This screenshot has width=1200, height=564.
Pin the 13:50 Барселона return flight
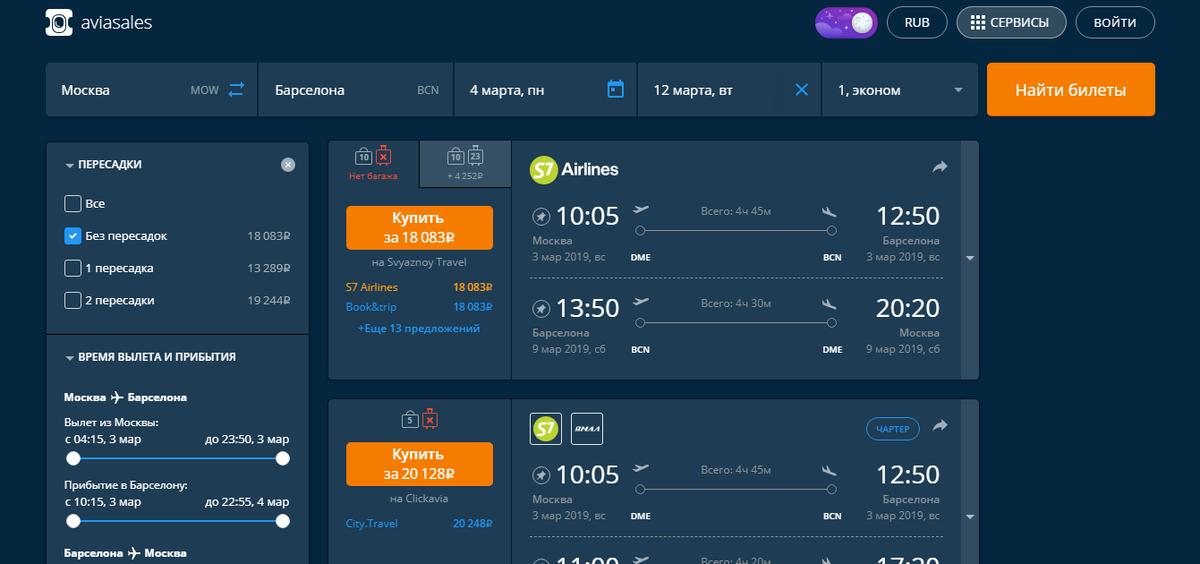[540, 308]
